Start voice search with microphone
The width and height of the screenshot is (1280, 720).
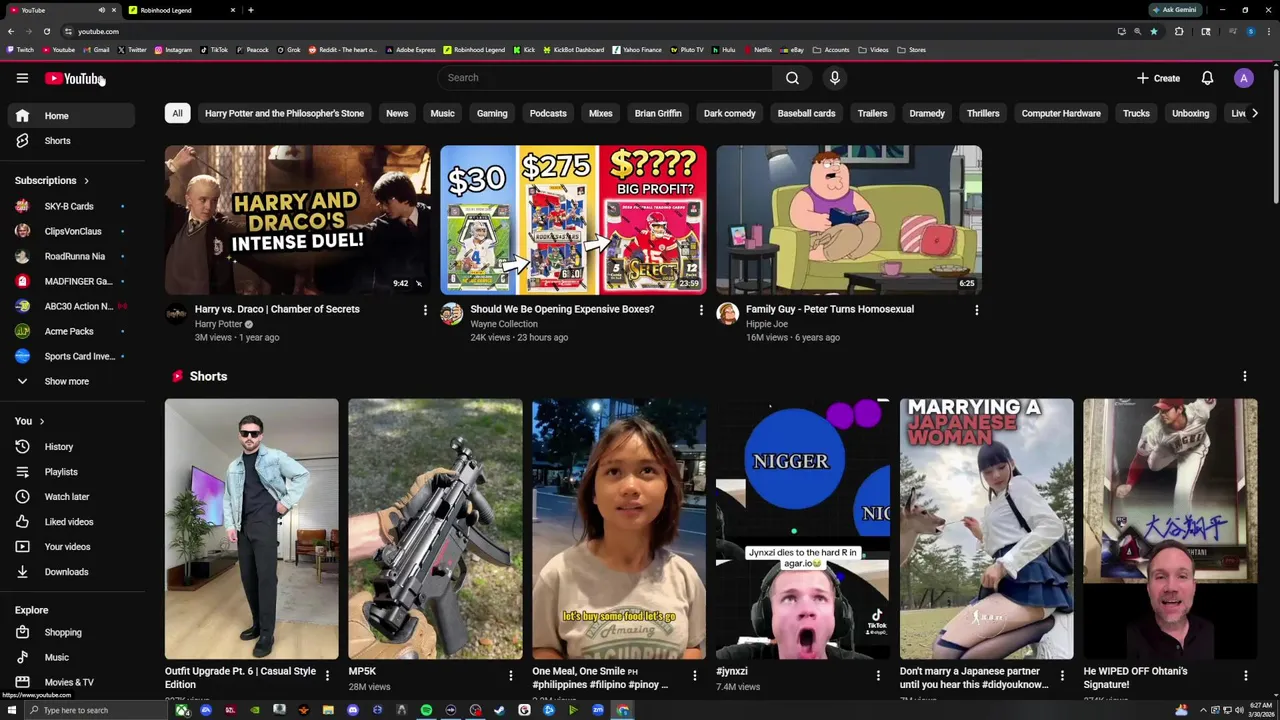835,78
